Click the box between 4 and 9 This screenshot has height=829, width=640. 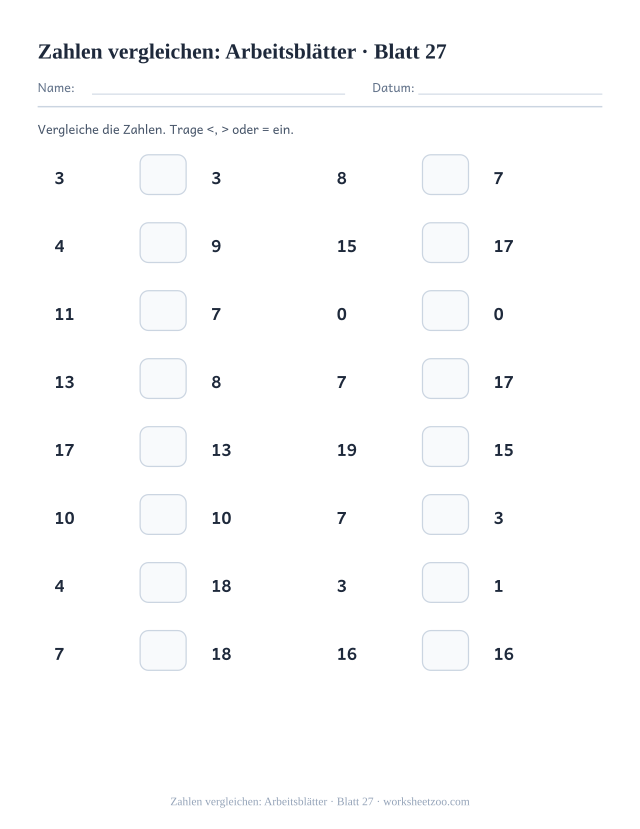click(163, 243)
